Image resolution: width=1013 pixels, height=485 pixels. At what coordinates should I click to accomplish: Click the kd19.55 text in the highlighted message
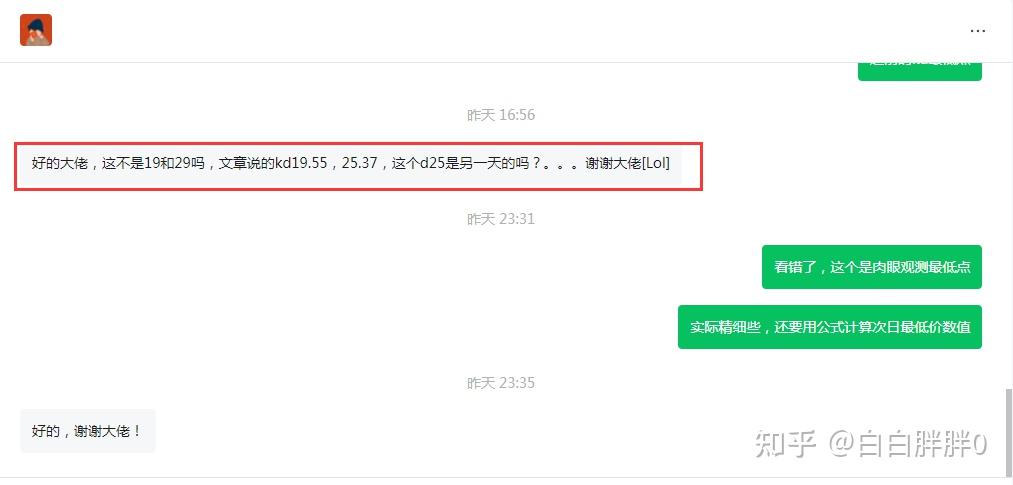pos(302,163)
